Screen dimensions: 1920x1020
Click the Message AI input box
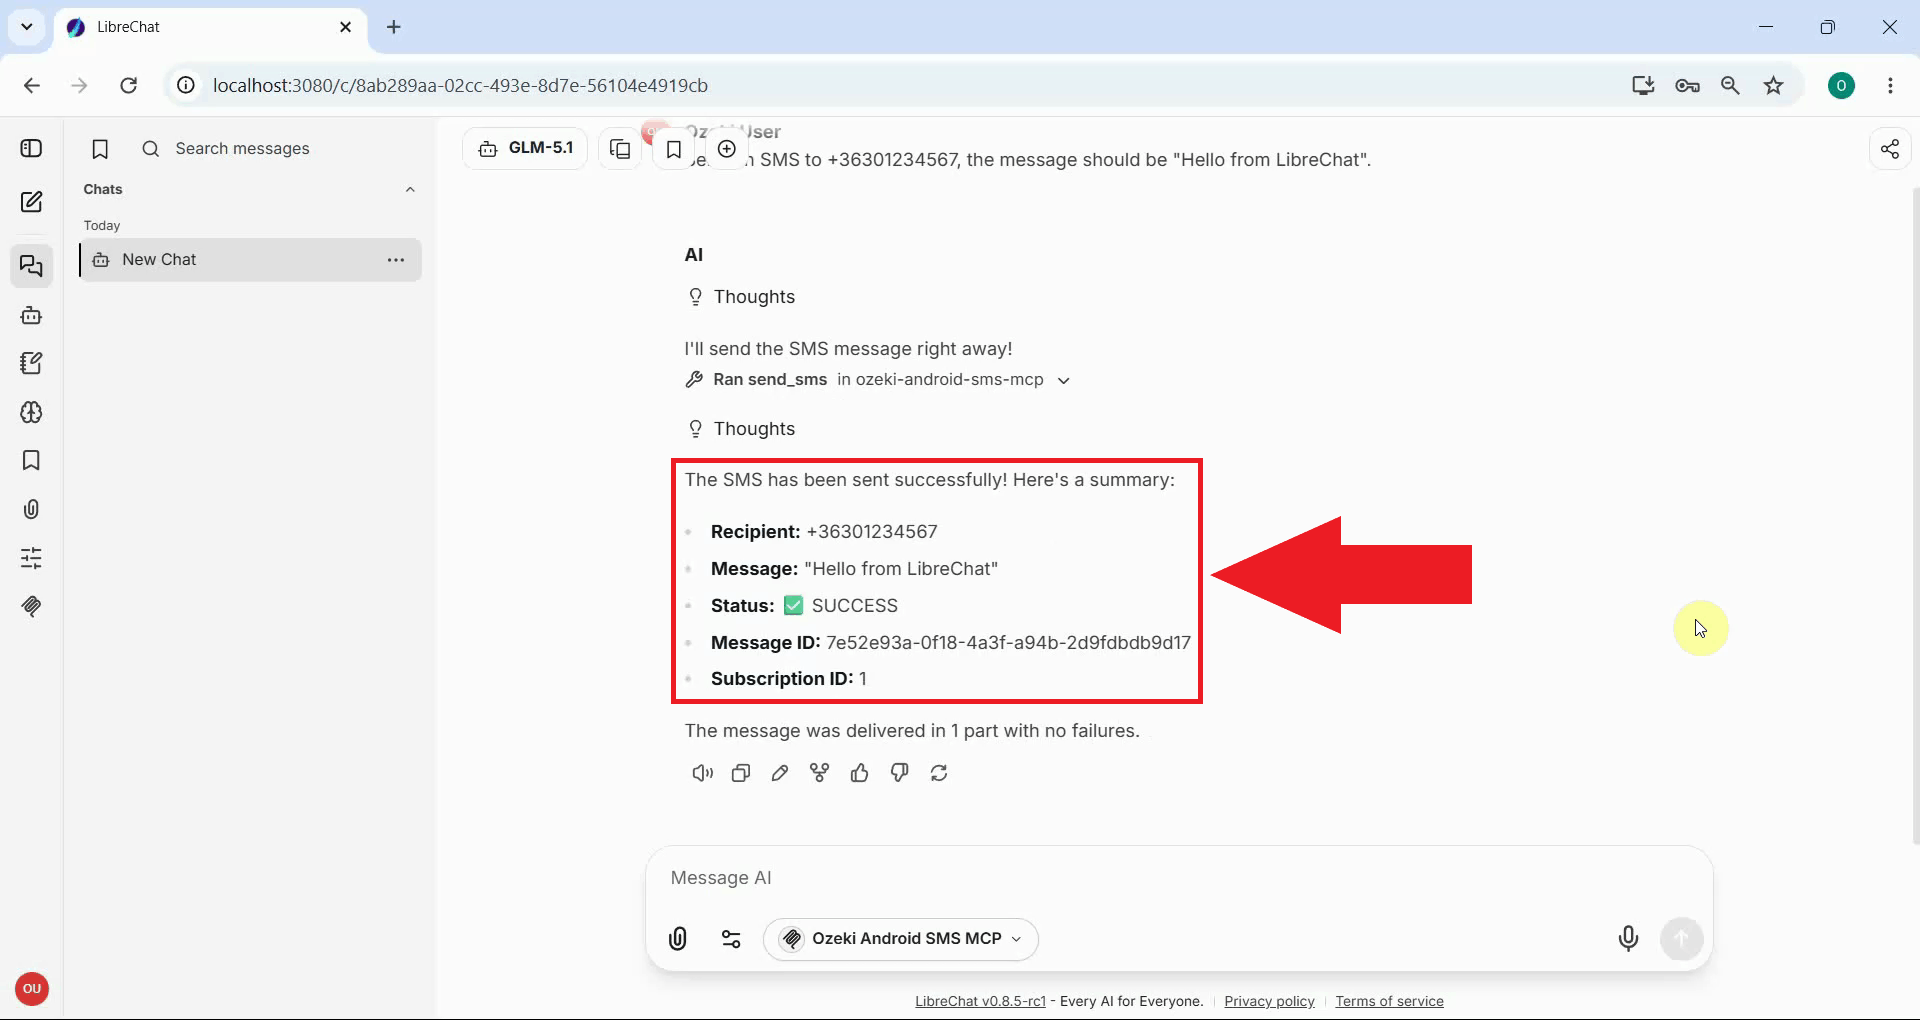1179,878
